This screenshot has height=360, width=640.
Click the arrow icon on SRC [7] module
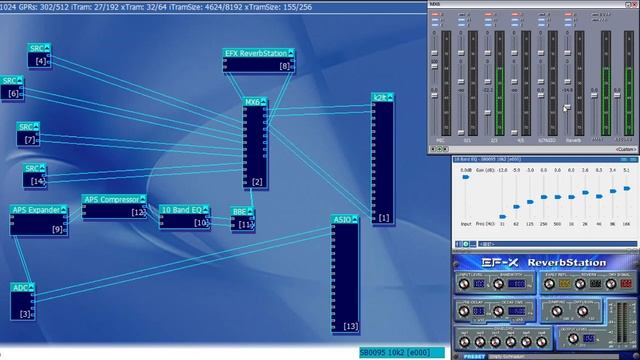point(36,127)
